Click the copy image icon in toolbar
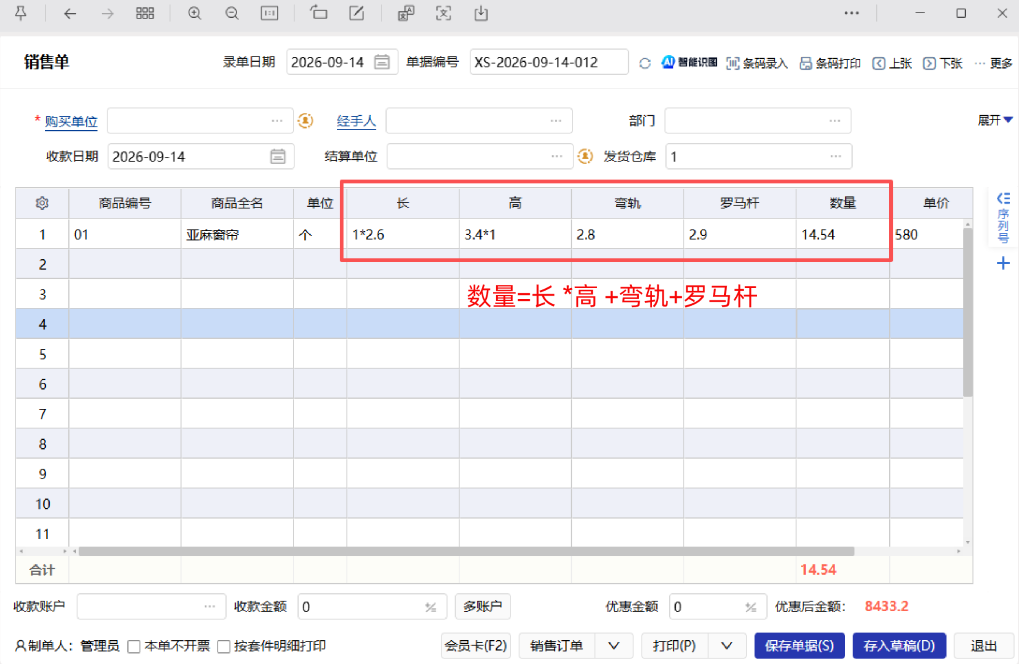Image resolution: width=1019 pixels, height=664 pixels. click(406, 13)
